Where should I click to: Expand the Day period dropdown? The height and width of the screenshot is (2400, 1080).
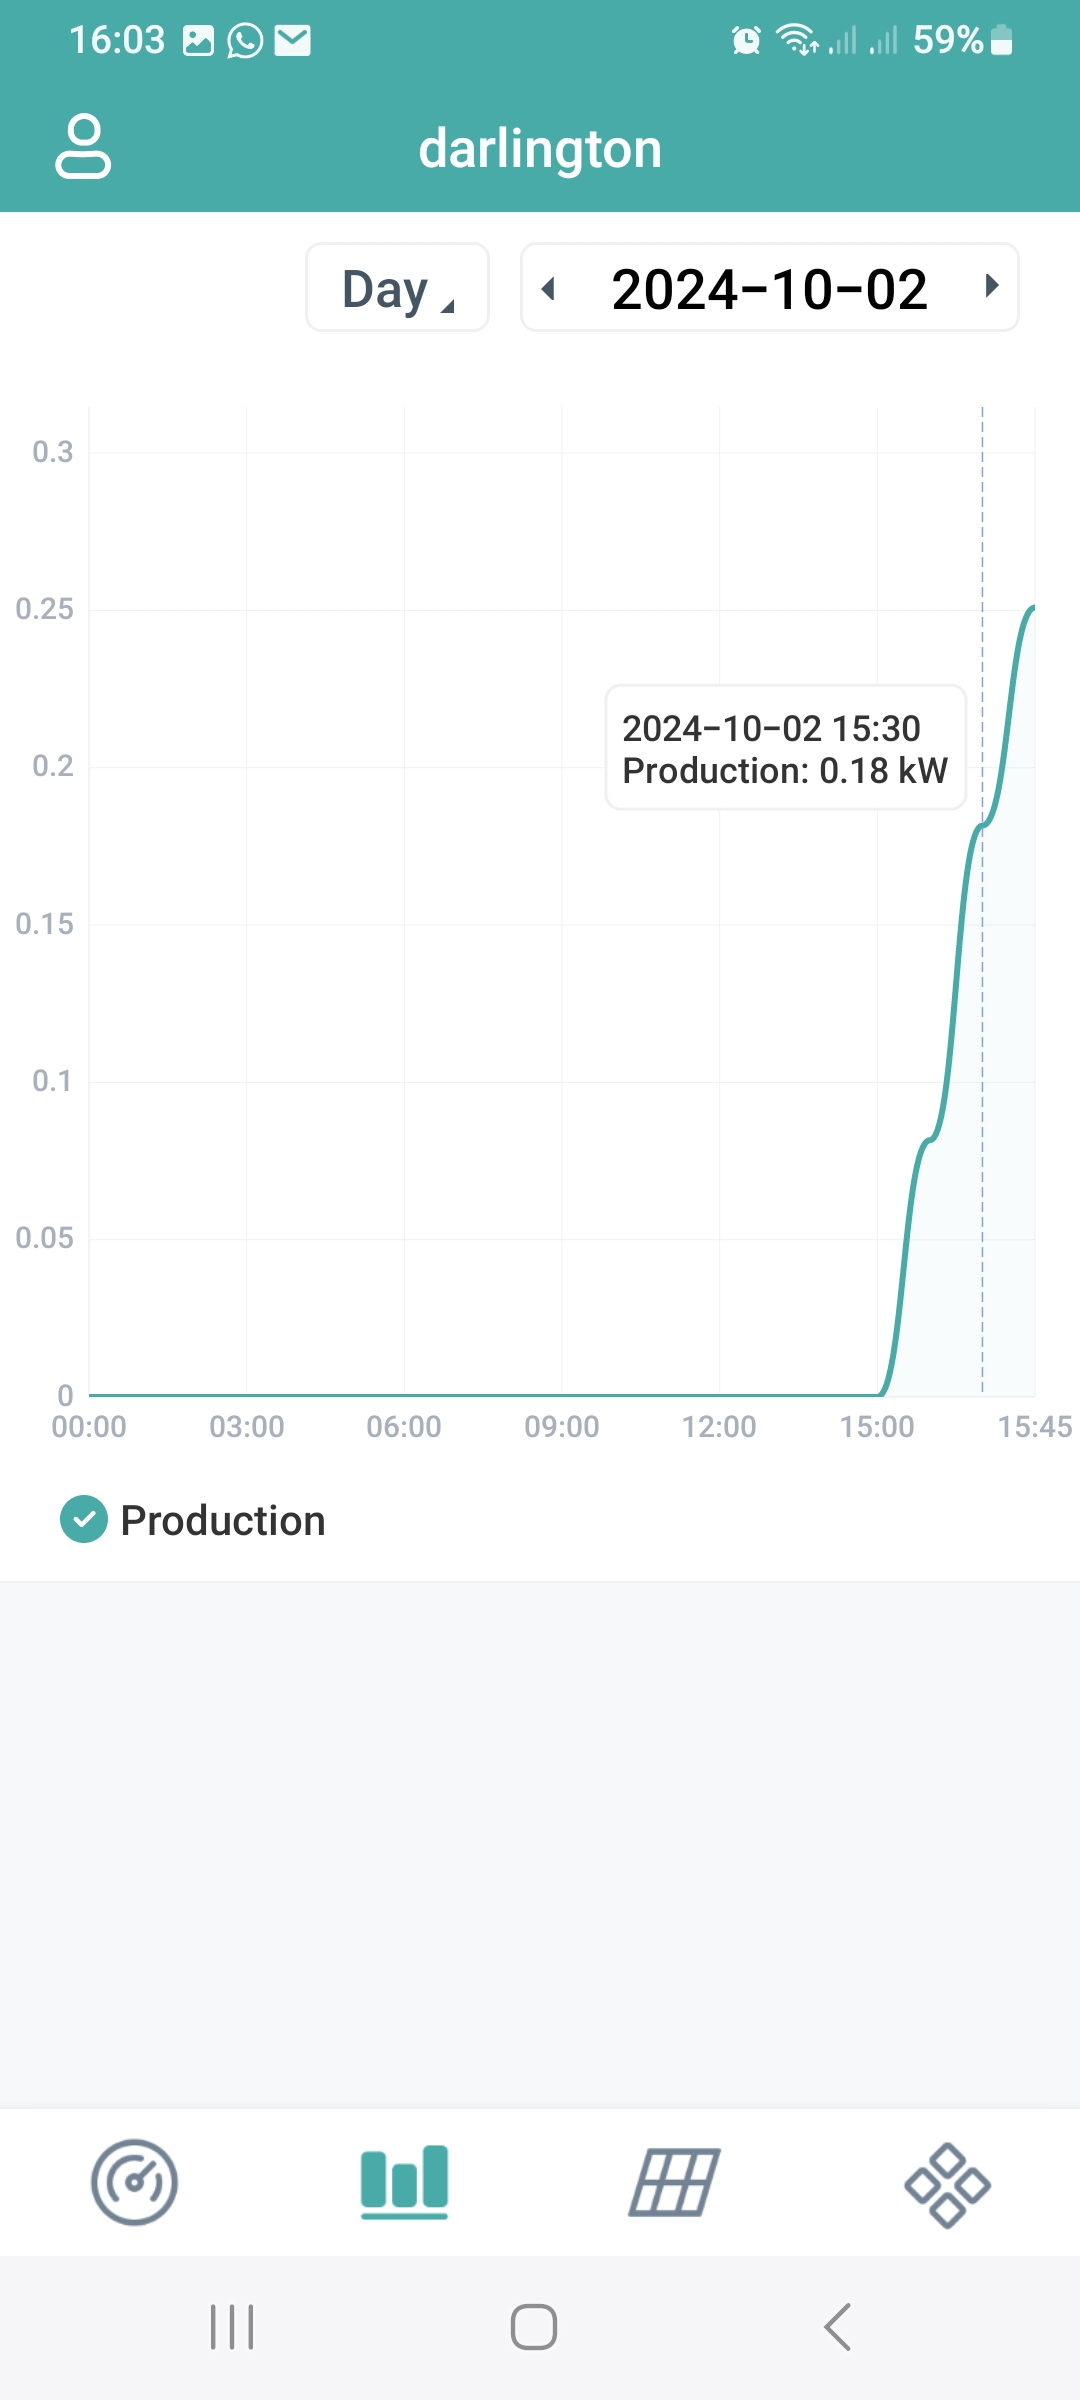pos(397,287)
